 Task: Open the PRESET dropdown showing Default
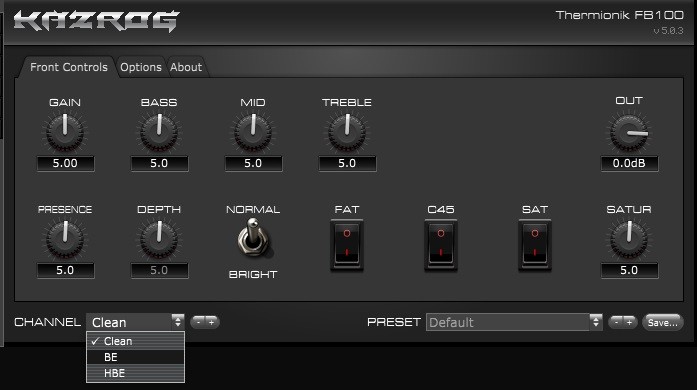(x=514, y=322)
